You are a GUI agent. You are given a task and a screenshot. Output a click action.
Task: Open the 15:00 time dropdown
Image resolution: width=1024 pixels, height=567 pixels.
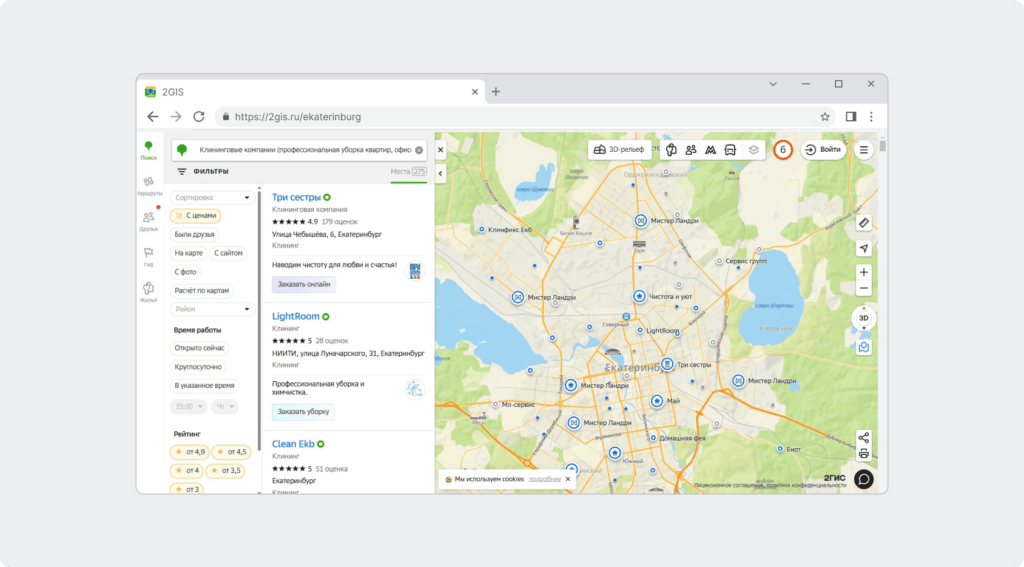click(x=188, y=406)
